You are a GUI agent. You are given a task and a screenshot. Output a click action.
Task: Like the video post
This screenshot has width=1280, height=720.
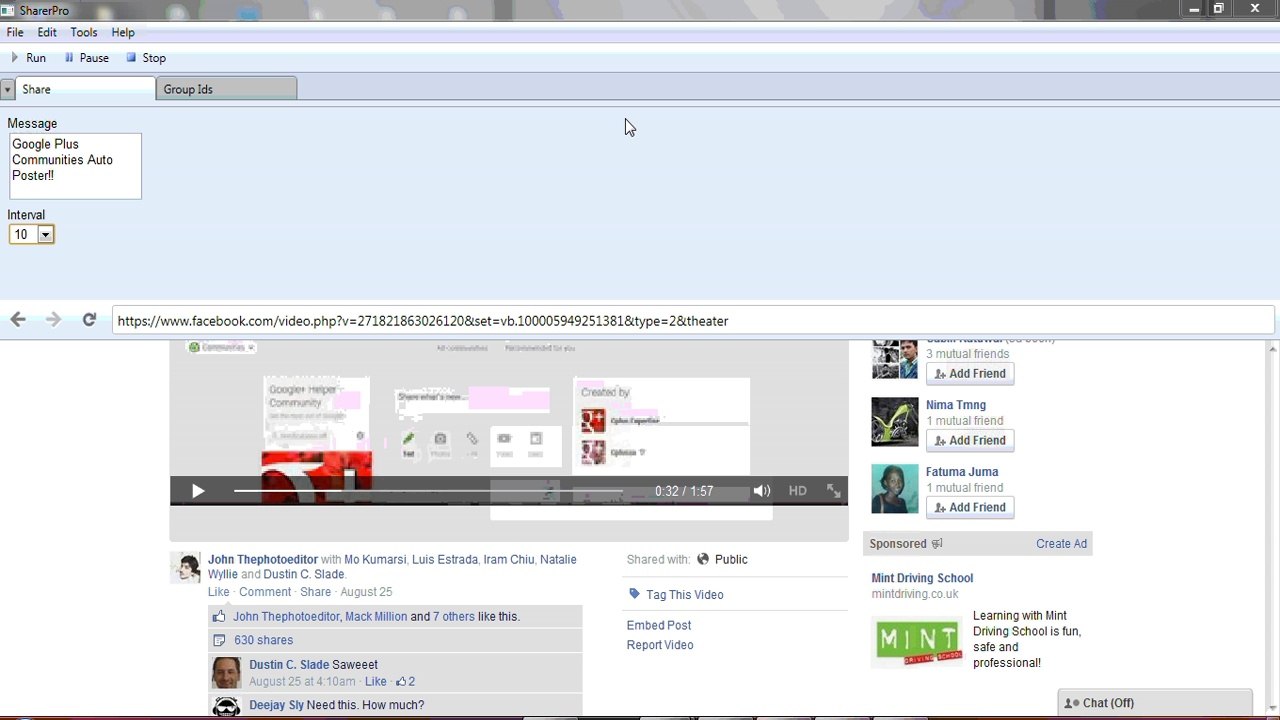coord(219,592)
